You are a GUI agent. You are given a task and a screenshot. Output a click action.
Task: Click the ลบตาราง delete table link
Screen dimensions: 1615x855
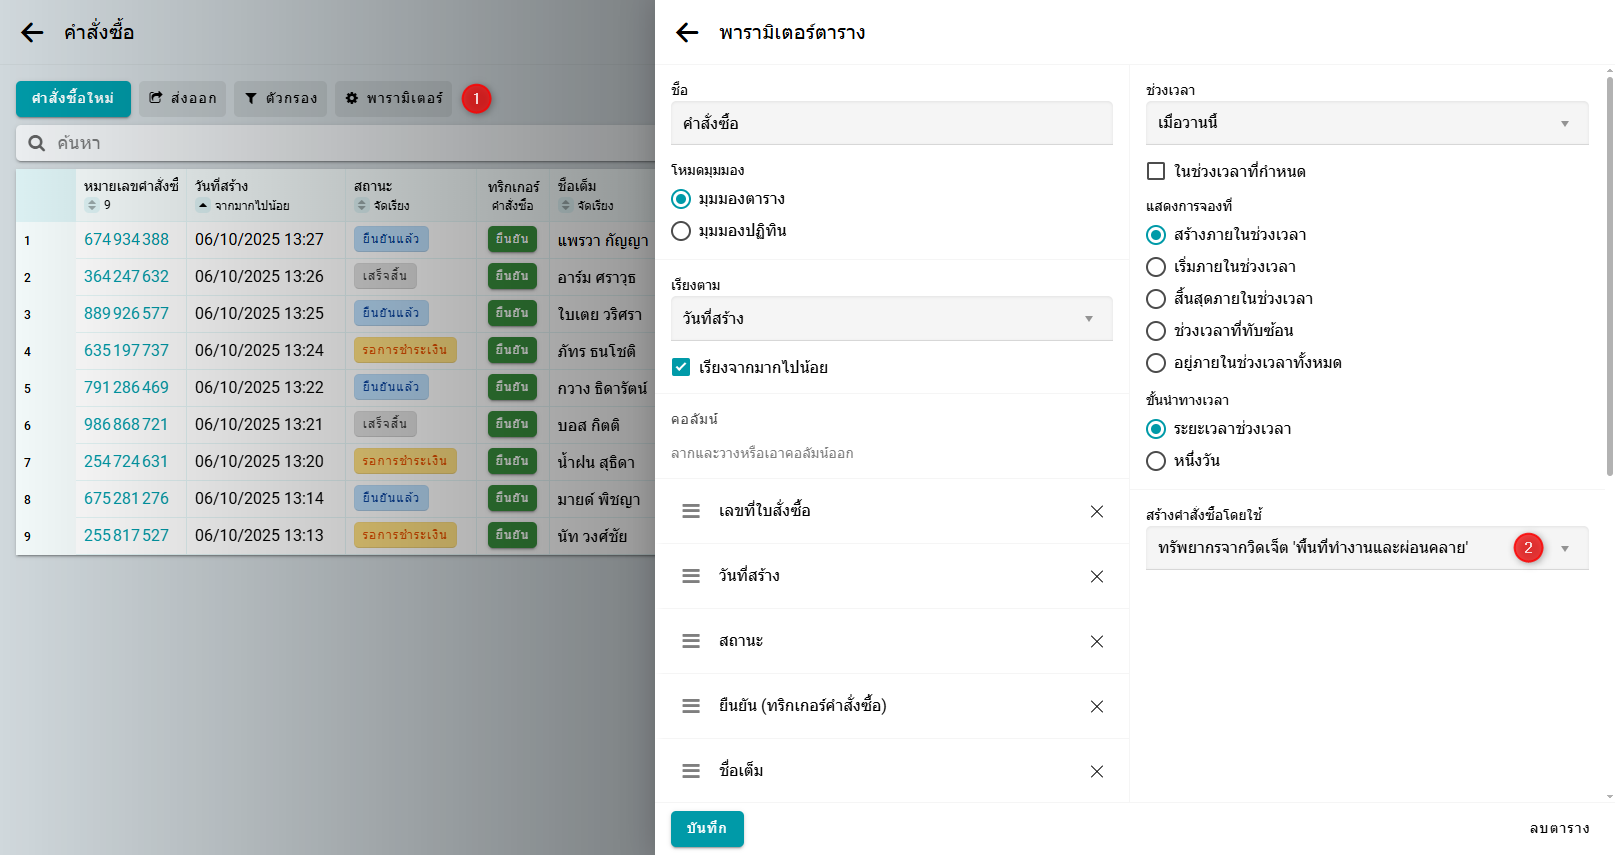click(1559, 828)
